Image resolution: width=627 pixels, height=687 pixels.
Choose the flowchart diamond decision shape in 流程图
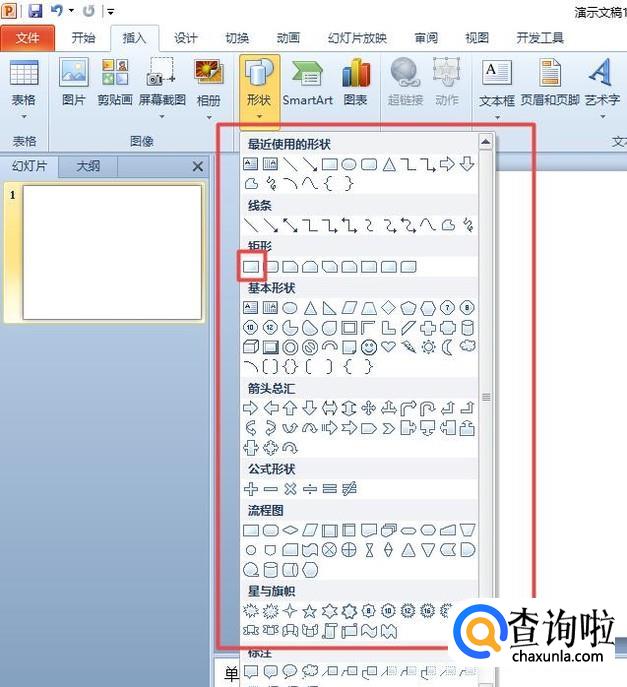[290, 530]
